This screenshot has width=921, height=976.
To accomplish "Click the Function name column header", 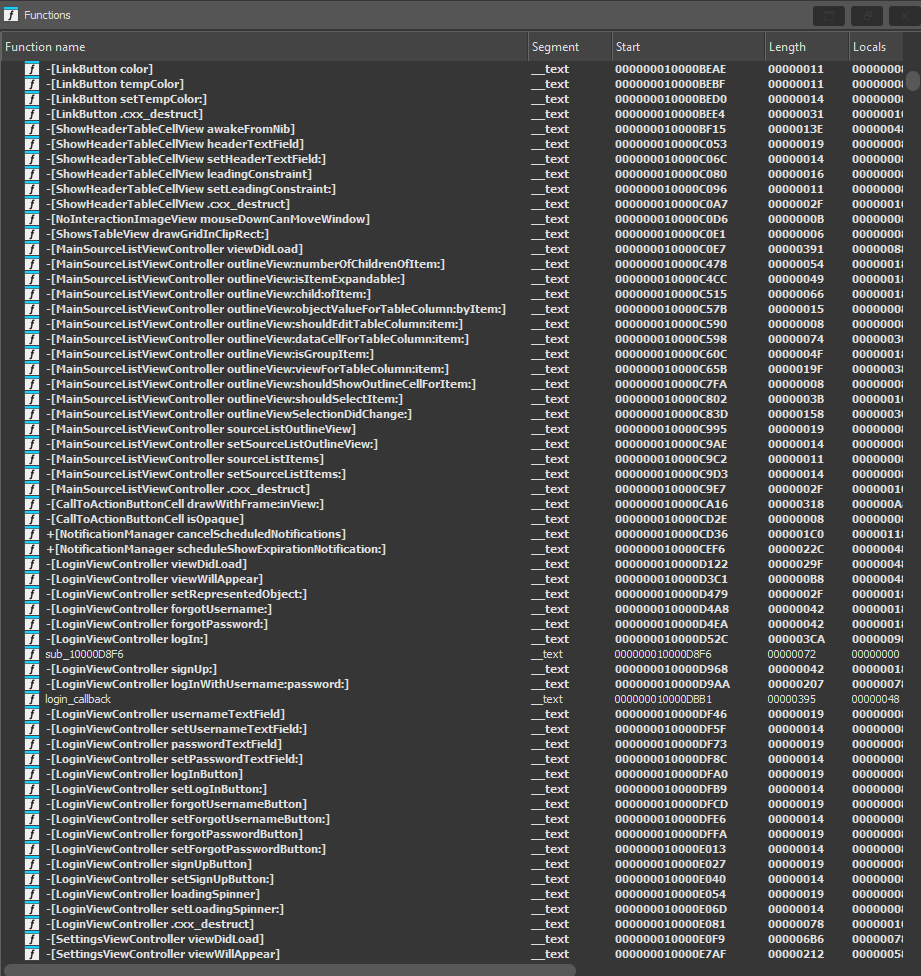I will [45, 46].
